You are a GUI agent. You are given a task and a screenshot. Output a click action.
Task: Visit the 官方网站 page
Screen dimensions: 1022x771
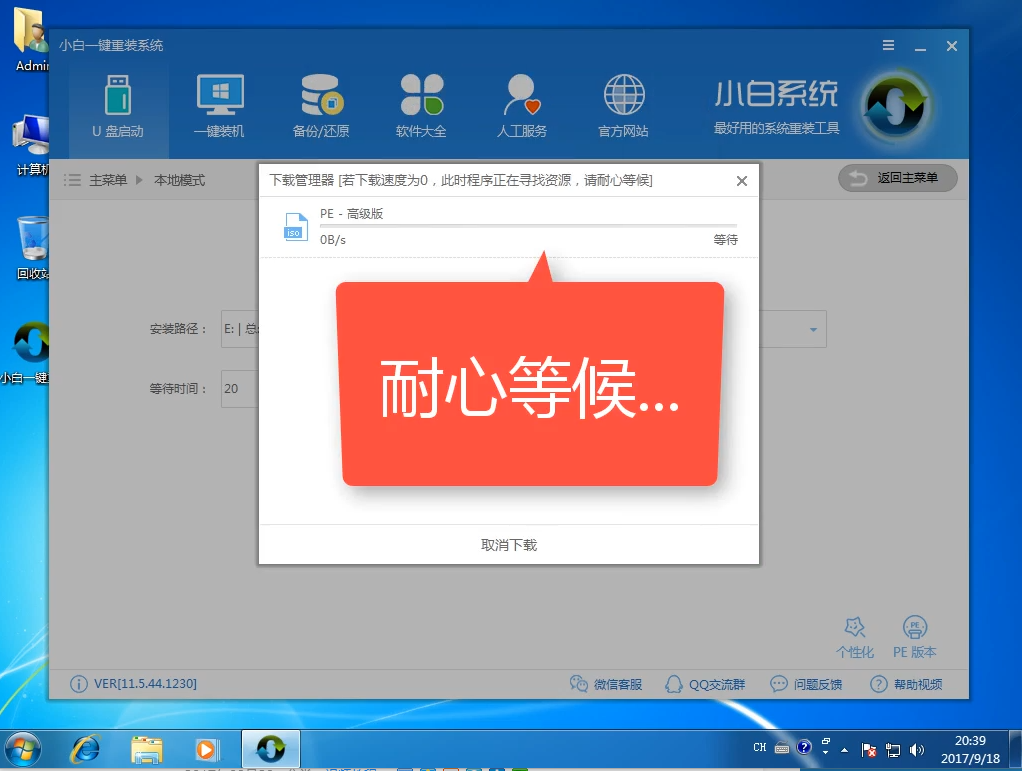coord(623,105)
